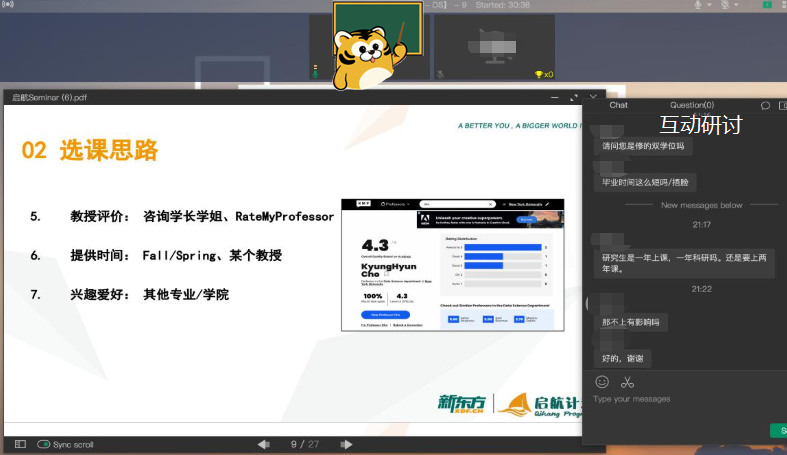
Task: Select chat message 请问您是修的双学位吗
Action: tap(643, 146)
